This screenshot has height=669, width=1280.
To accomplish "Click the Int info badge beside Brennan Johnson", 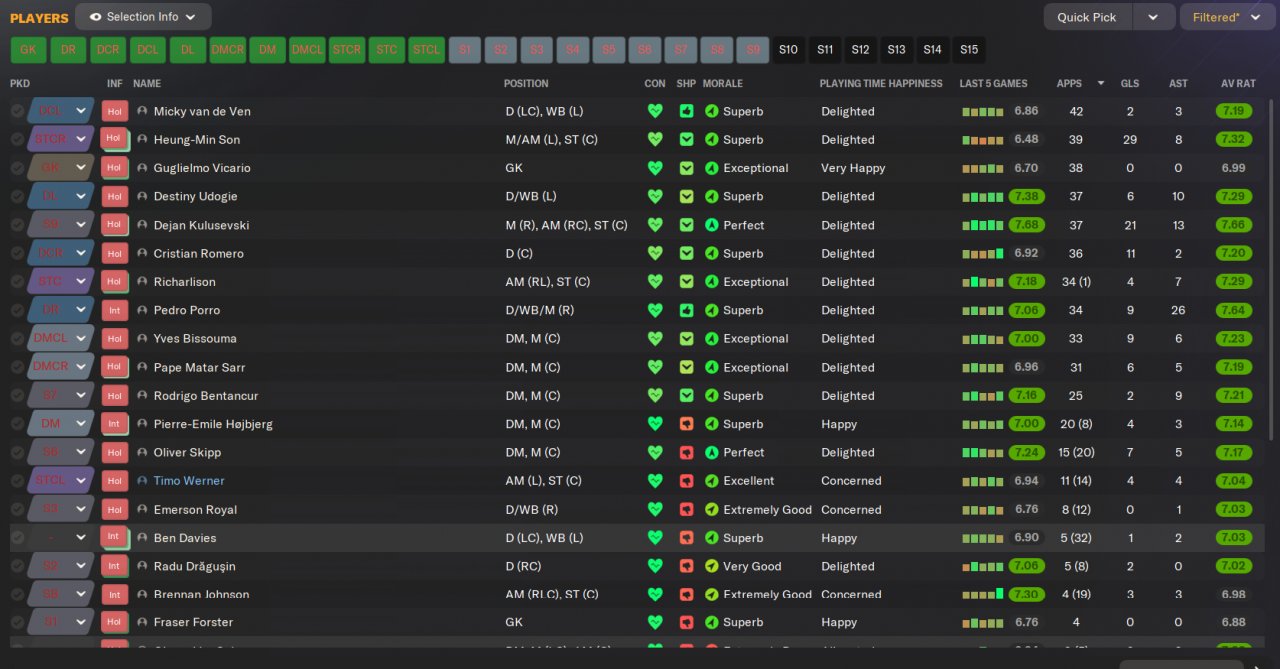I will pos(114,595).
